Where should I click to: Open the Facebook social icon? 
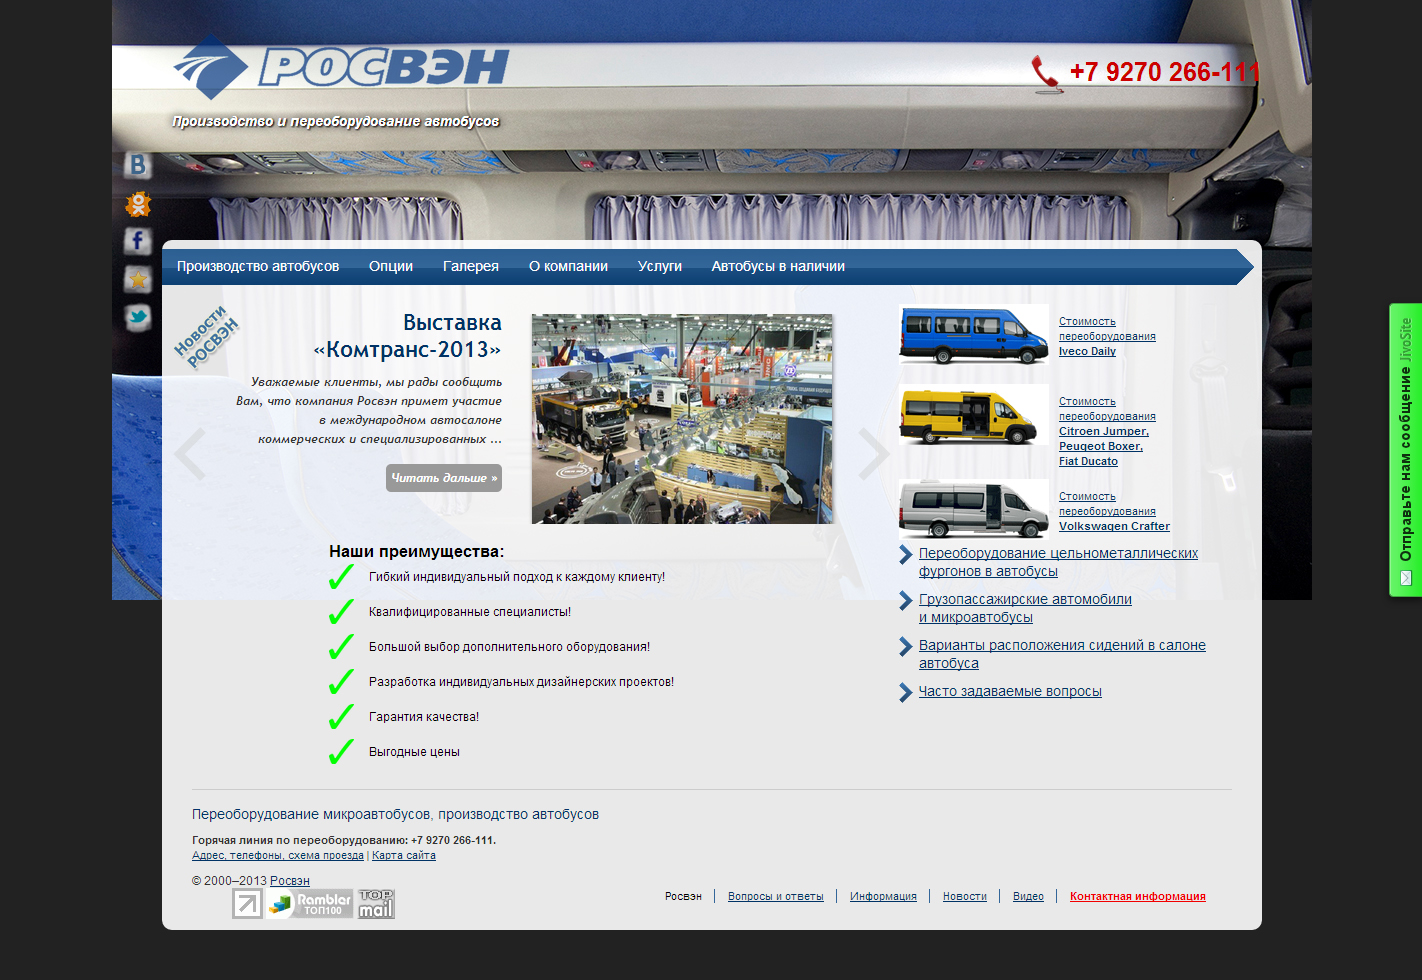pos(138,241)
